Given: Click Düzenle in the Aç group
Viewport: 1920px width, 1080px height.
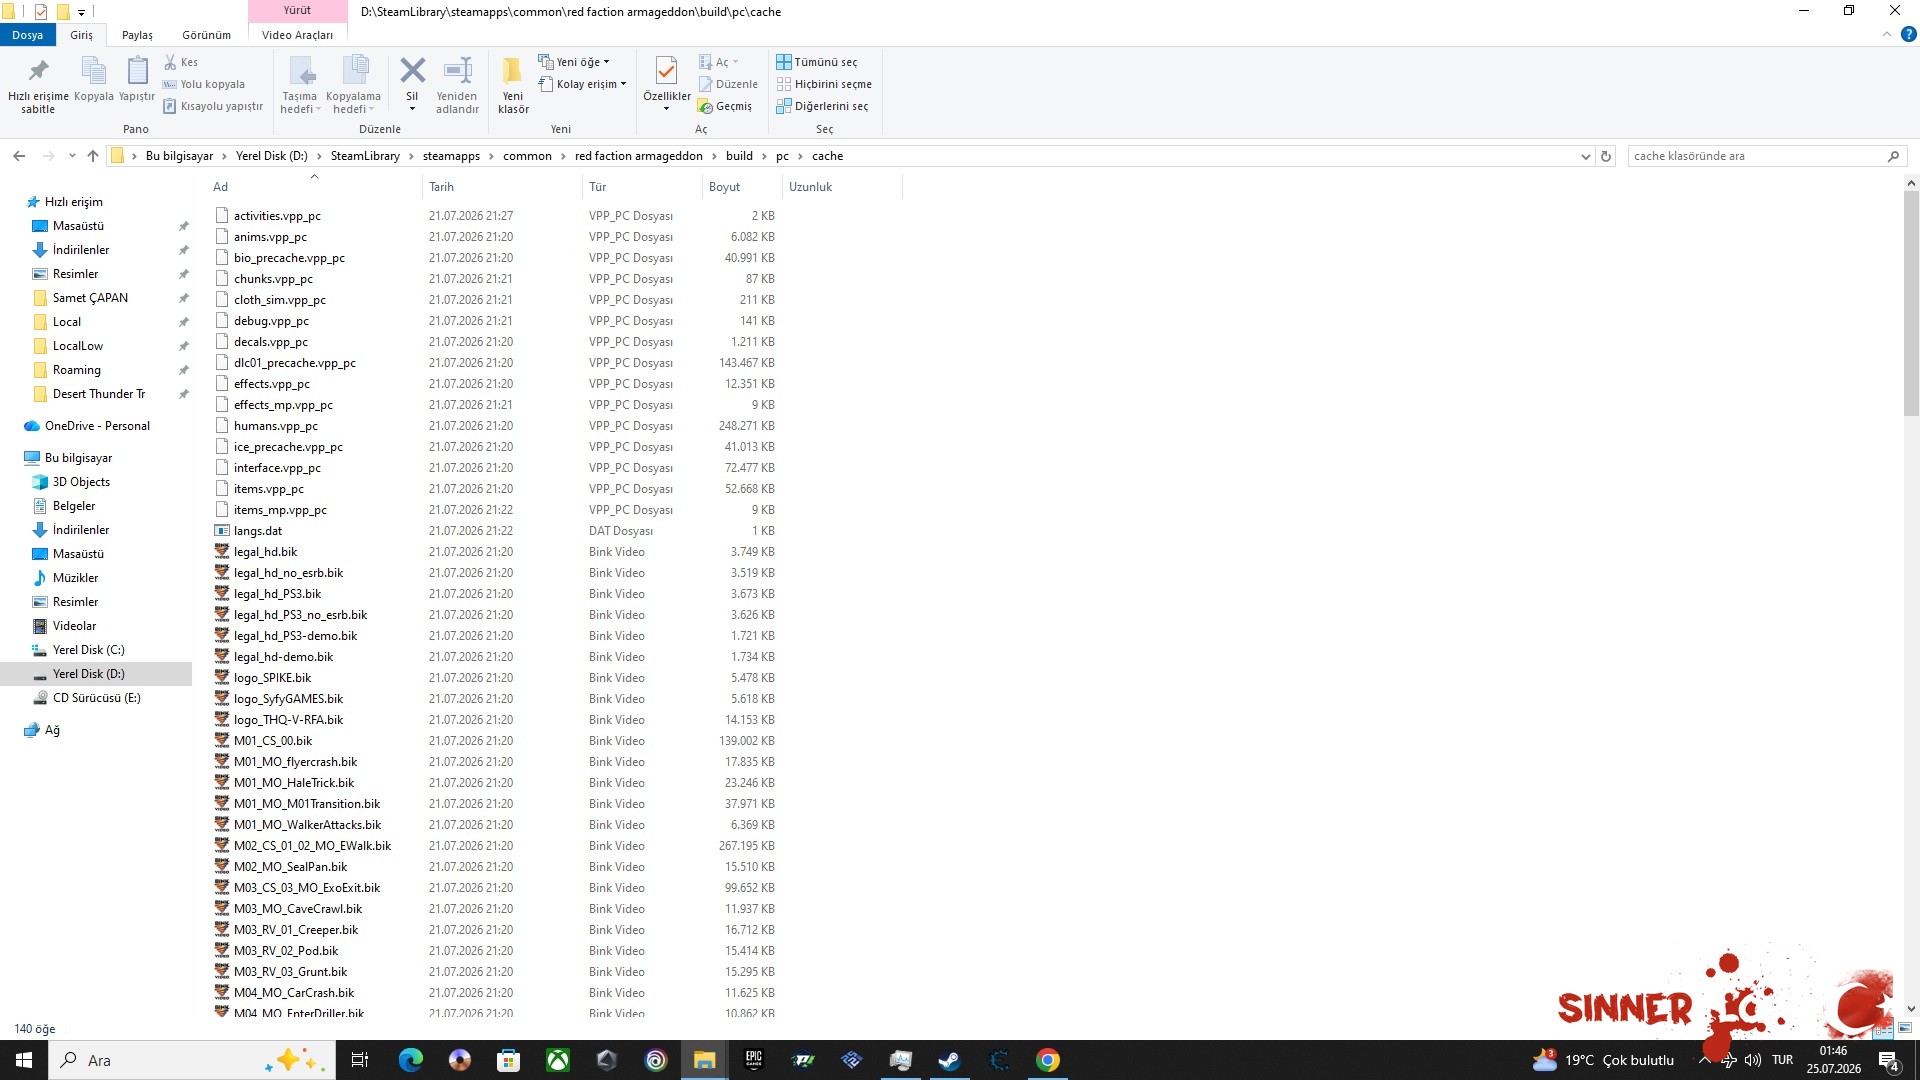Looking at the screenshot, I should 728,84.
